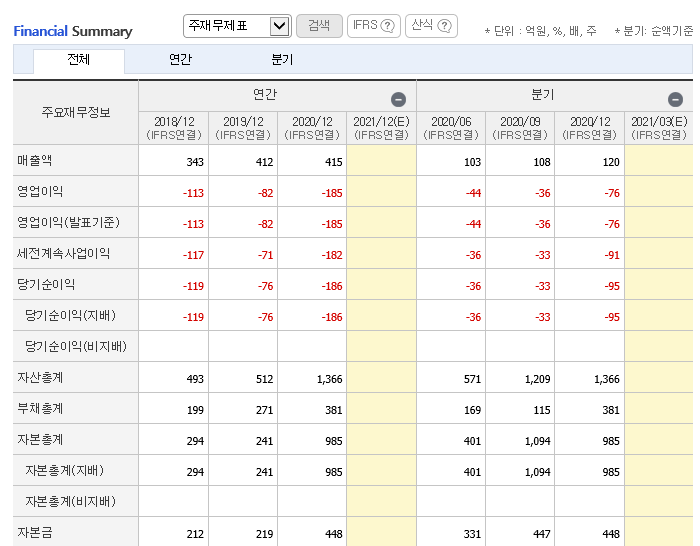This screenshot has width=700, height=546.
Task: Select 매출액 value 343 for 2018/12
Action: click(195, 162)
